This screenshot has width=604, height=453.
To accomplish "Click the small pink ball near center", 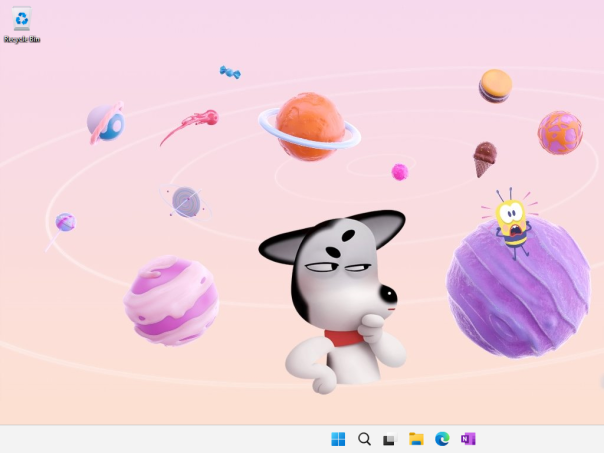I will [x=400, y=171].
